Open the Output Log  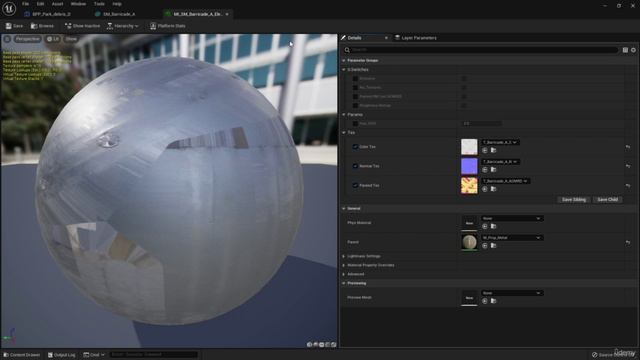point(62,355)
